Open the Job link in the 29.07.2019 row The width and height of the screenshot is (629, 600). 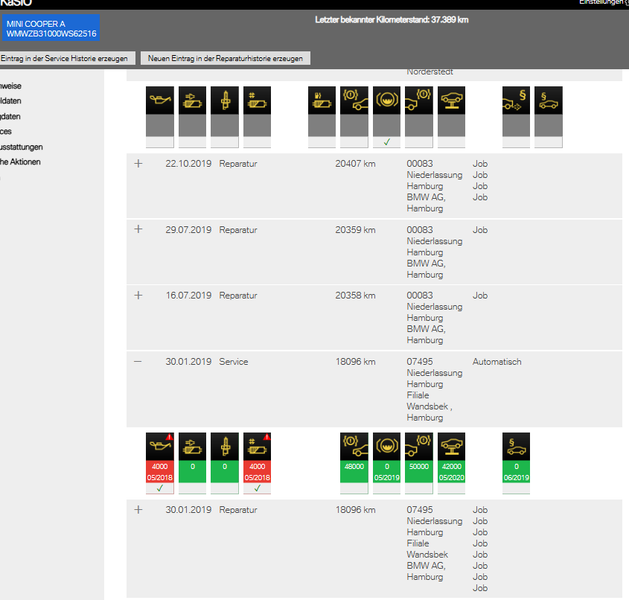point(480,230)
